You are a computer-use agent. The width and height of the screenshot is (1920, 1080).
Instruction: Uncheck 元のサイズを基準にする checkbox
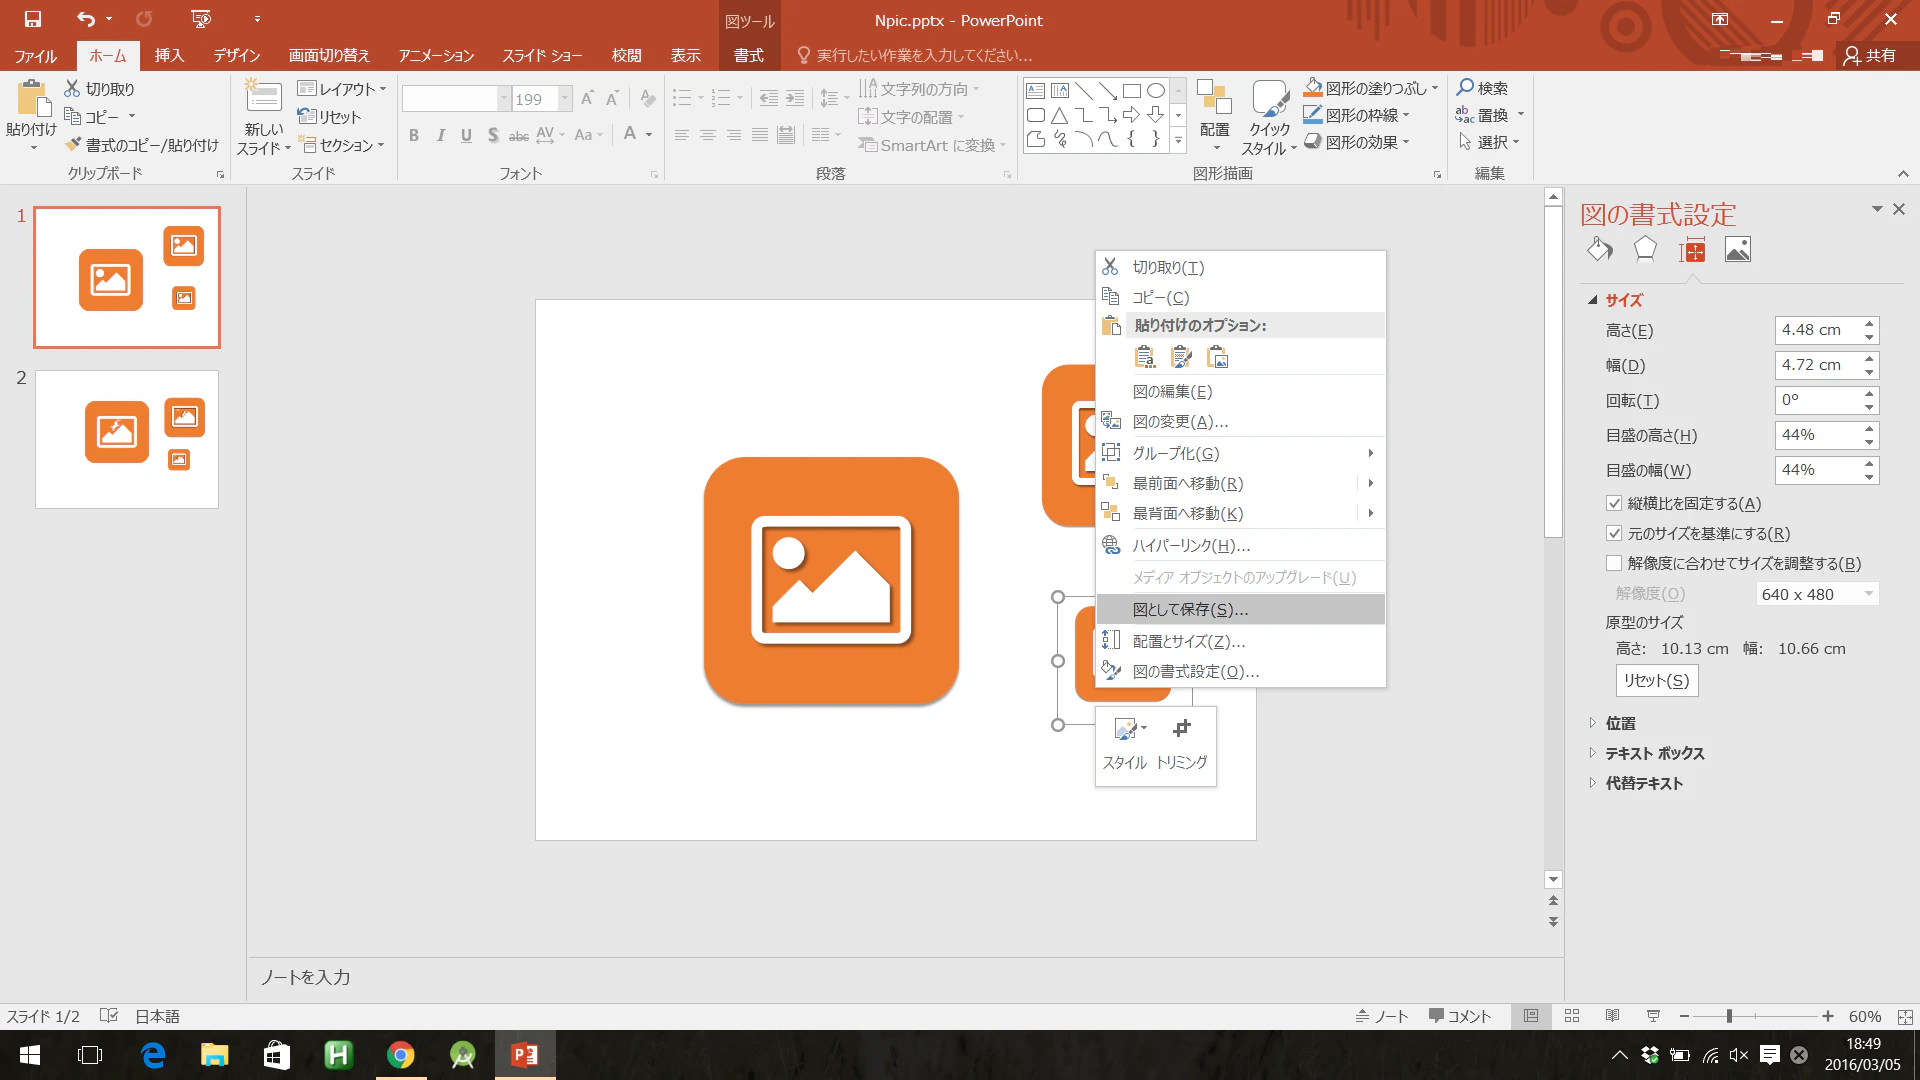[x=1614, y=534]
